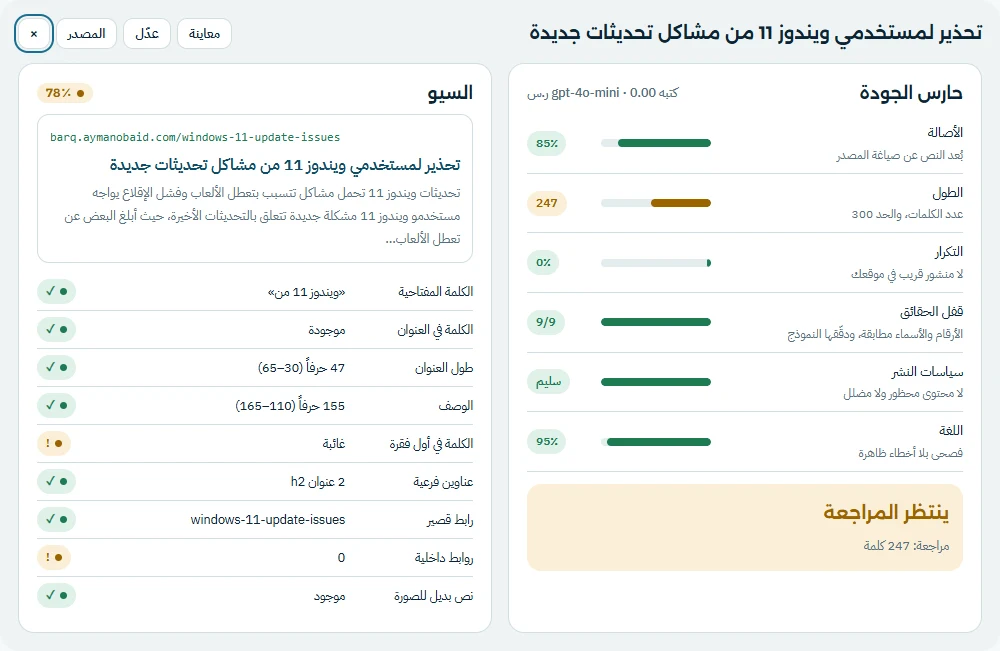Viewport: 1000px width, 651px height.
Task: Click the SEO preview headline about ويندوز 11
Action: tap(285, 165)
